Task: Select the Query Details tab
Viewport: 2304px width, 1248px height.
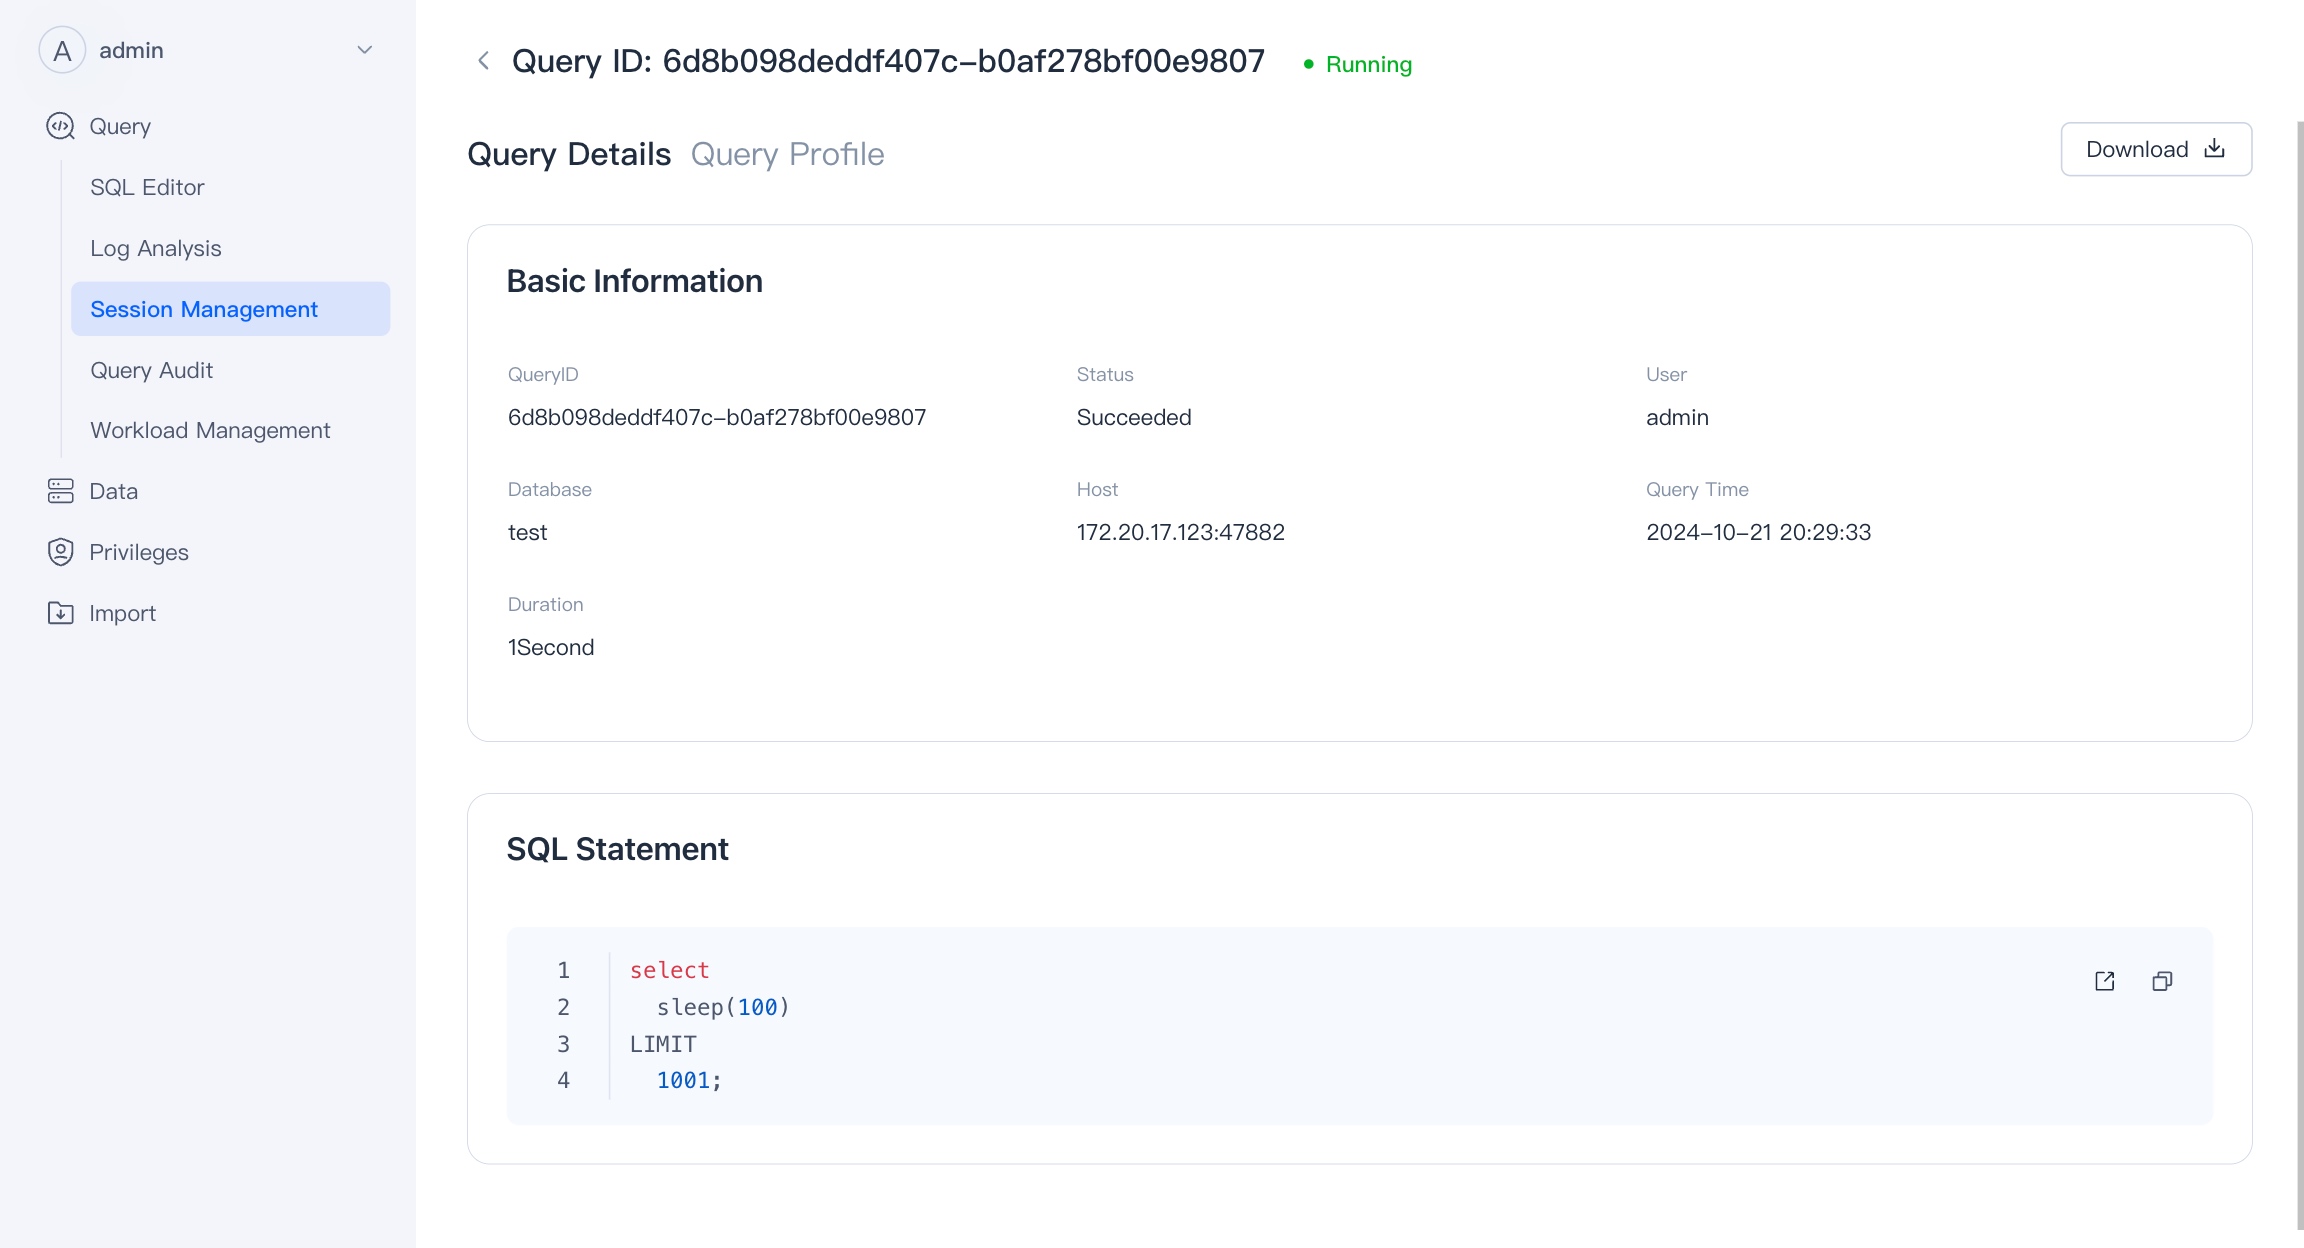Action: (x=569, y=154)
